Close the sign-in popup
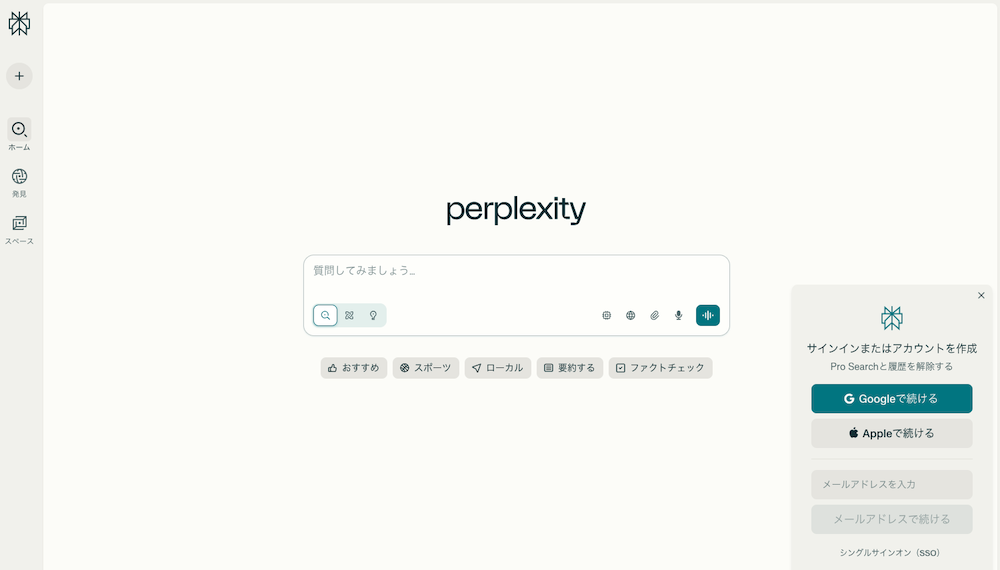This screenshot has width=1000, height=570. click(x=981, y=295)
